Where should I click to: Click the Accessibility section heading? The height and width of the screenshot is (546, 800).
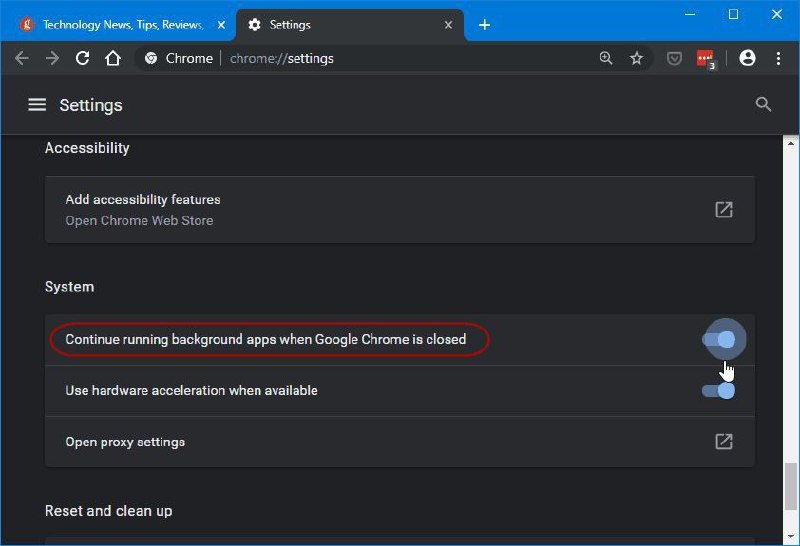[x=87, y=148]
